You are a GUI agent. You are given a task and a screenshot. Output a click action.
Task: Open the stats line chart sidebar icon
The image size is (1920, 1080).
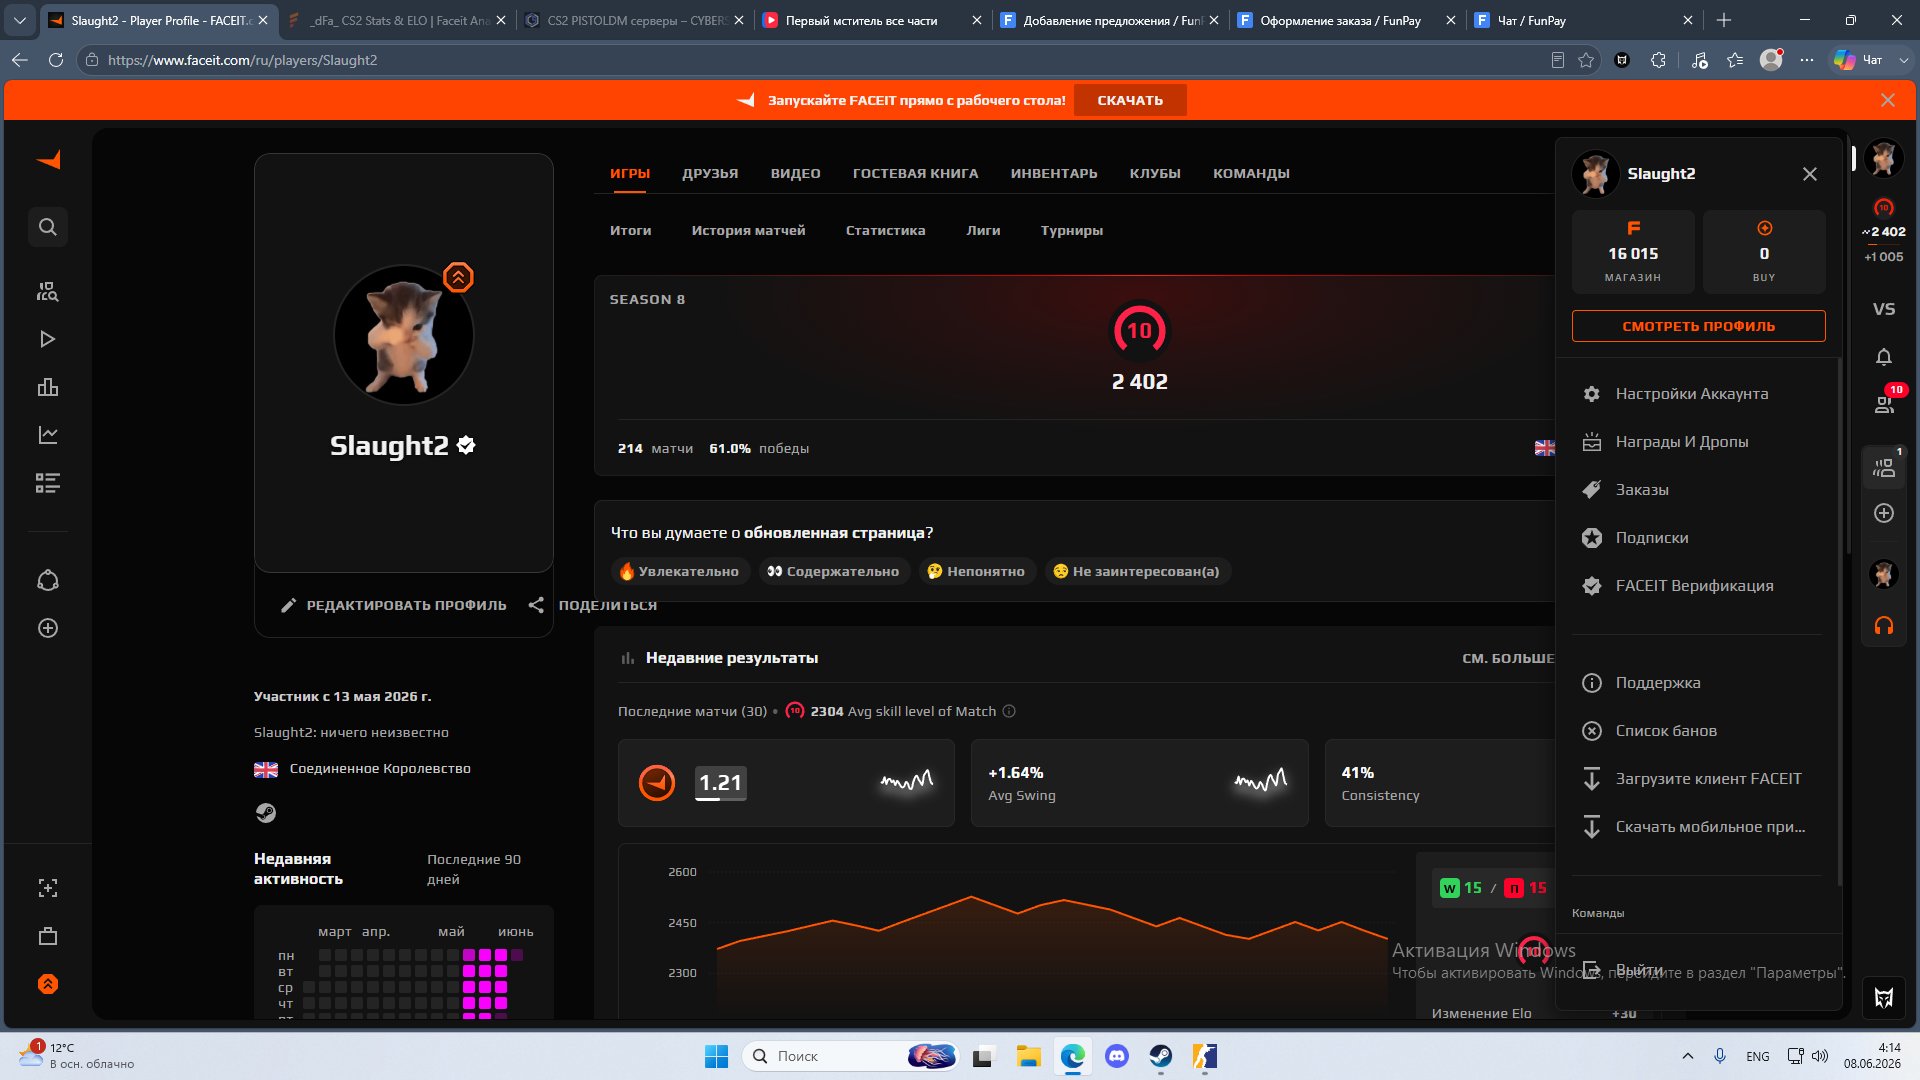(48, 435)
